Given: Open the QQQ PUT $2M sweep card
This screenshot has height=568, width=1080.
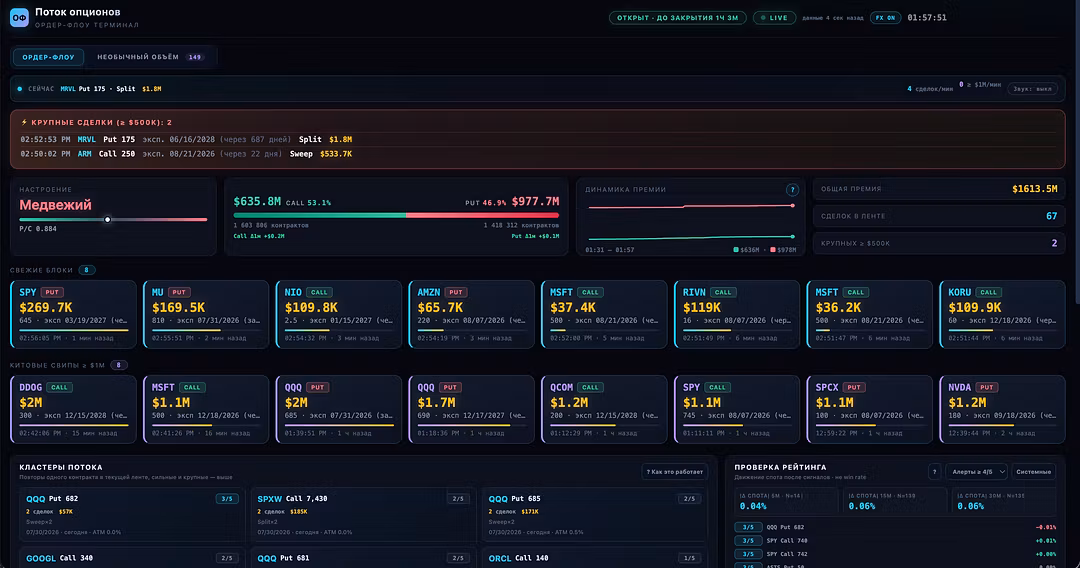Looking at the screenshot, I should (338, 409).
